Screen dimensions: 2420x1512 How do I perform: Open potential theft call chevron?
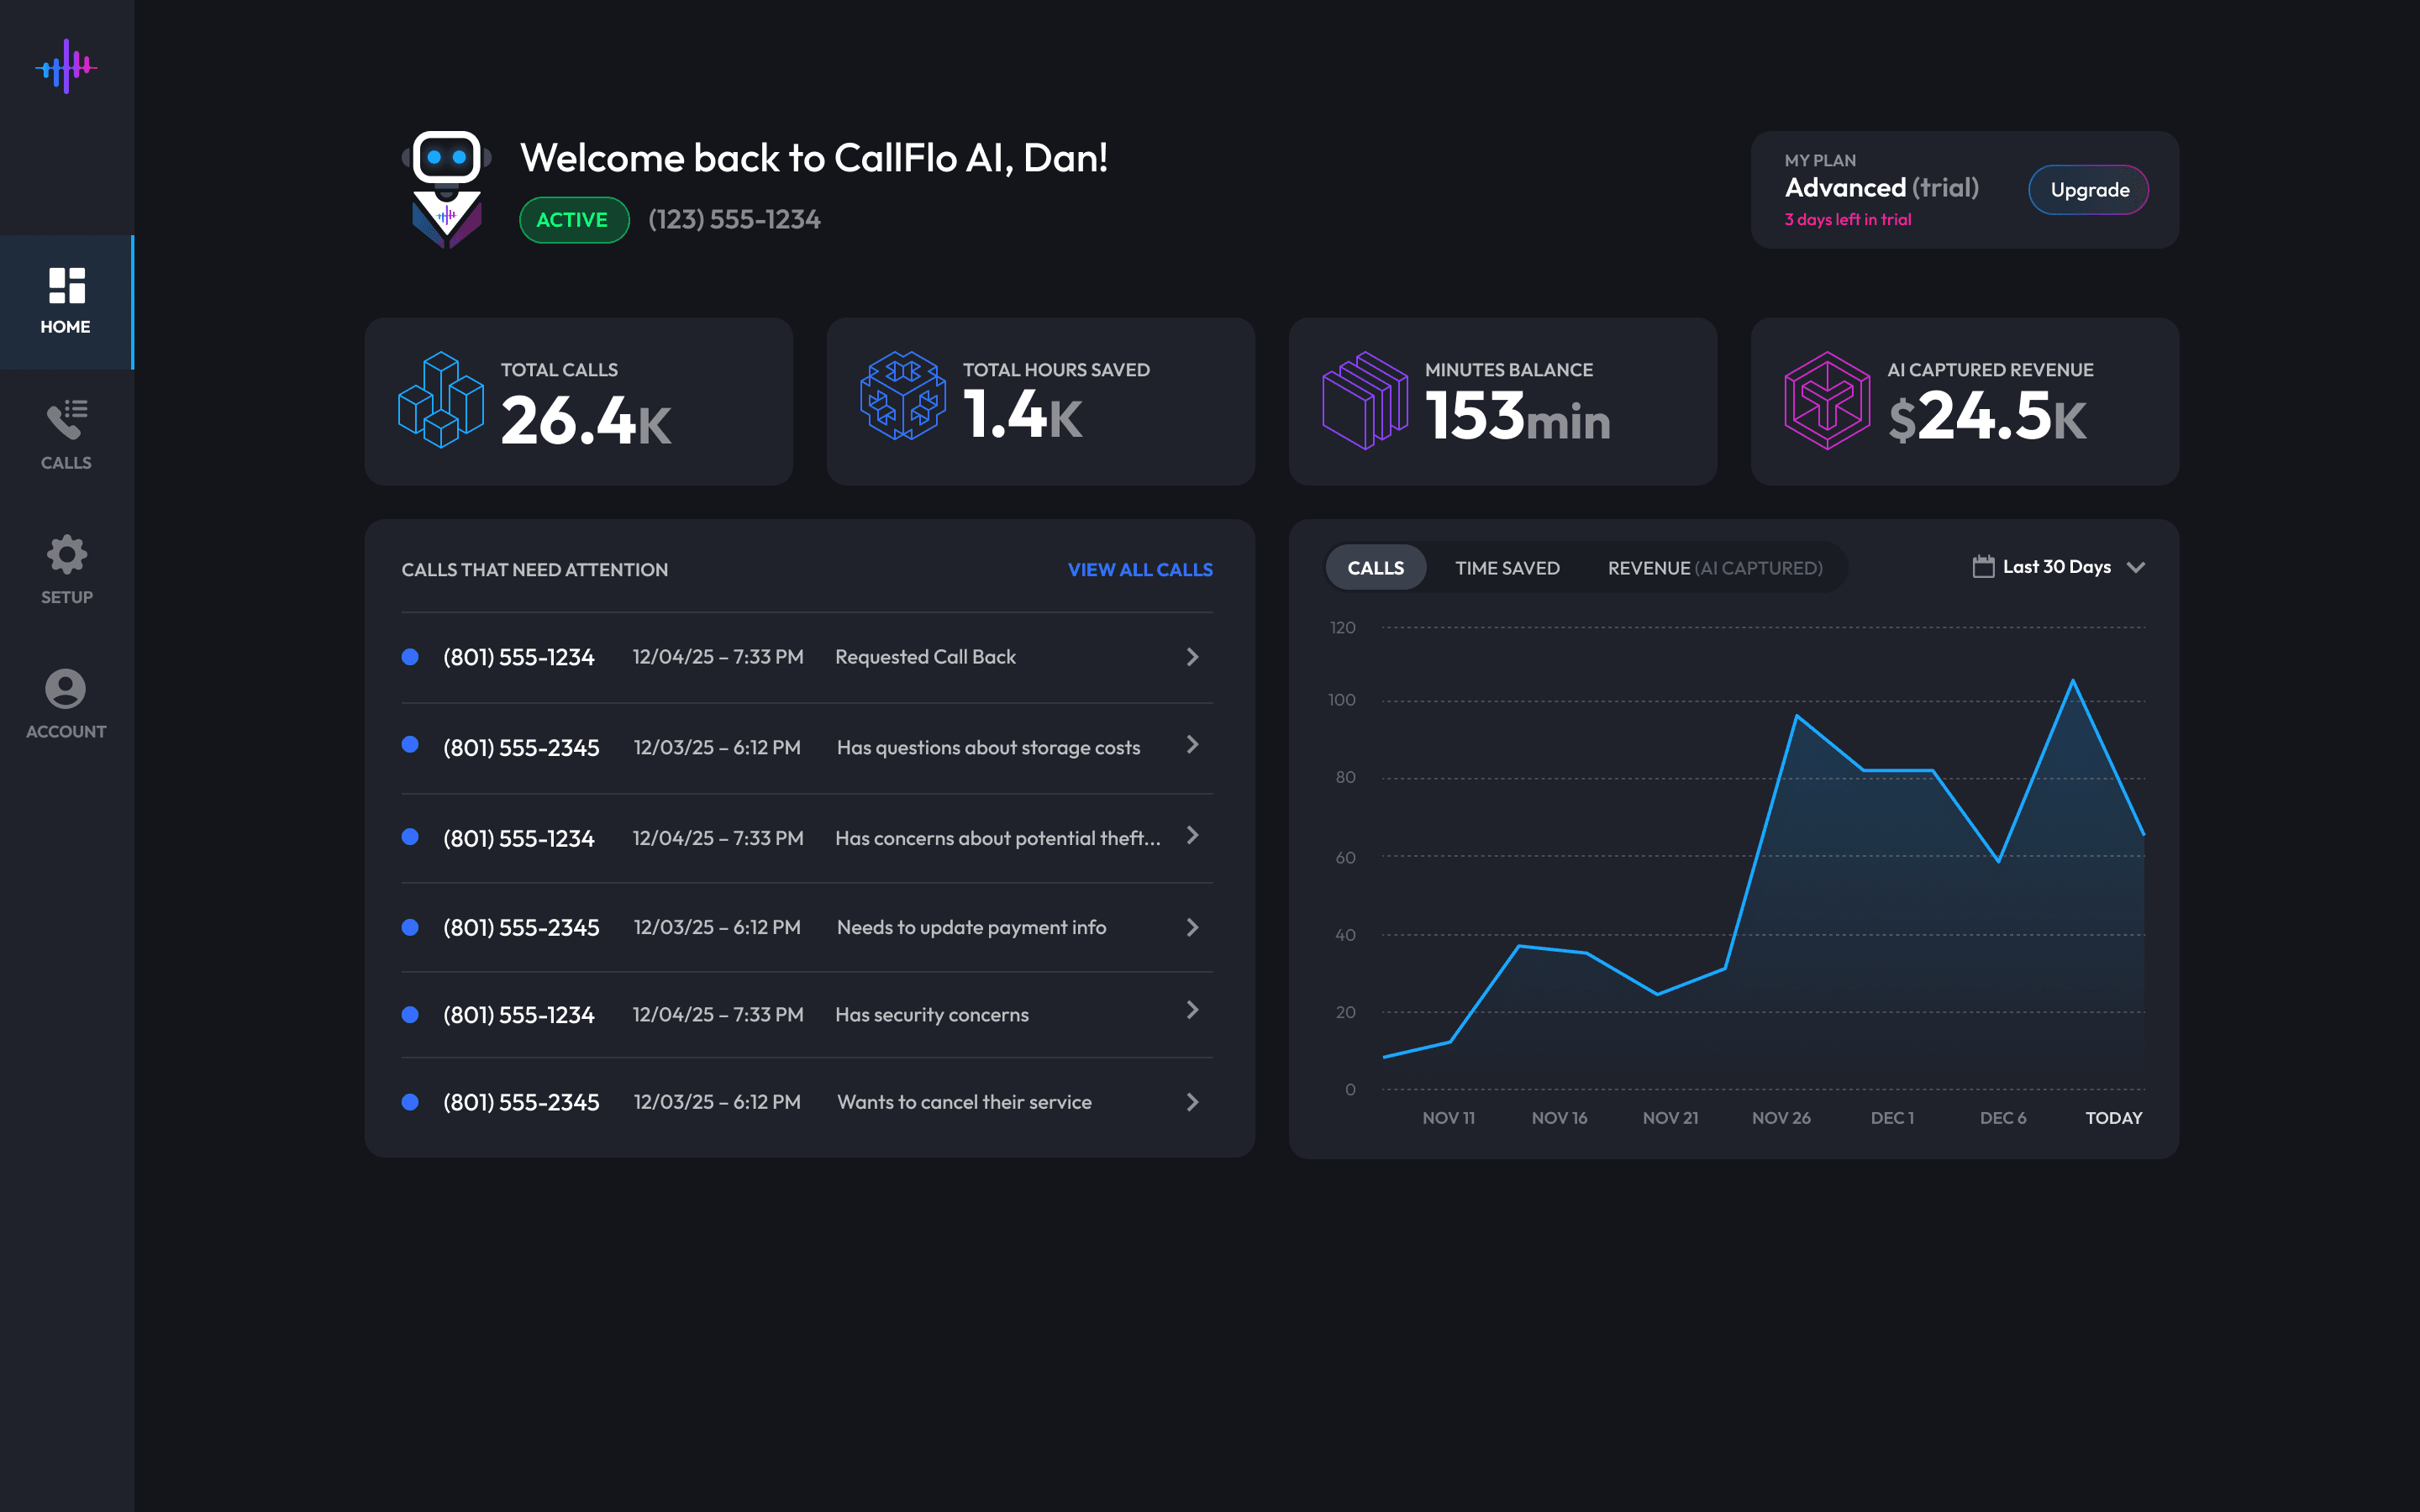click(1192, 836)
